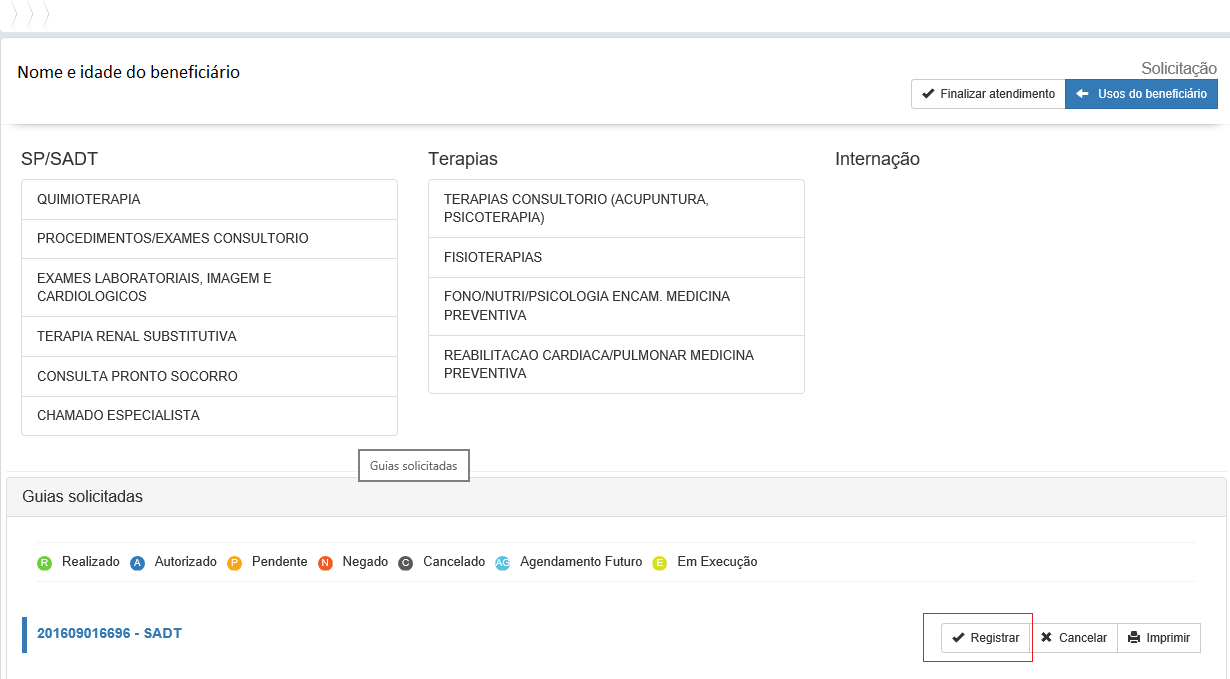
Task: Click the Cancelar button
Action: (x=1073, y=637)
